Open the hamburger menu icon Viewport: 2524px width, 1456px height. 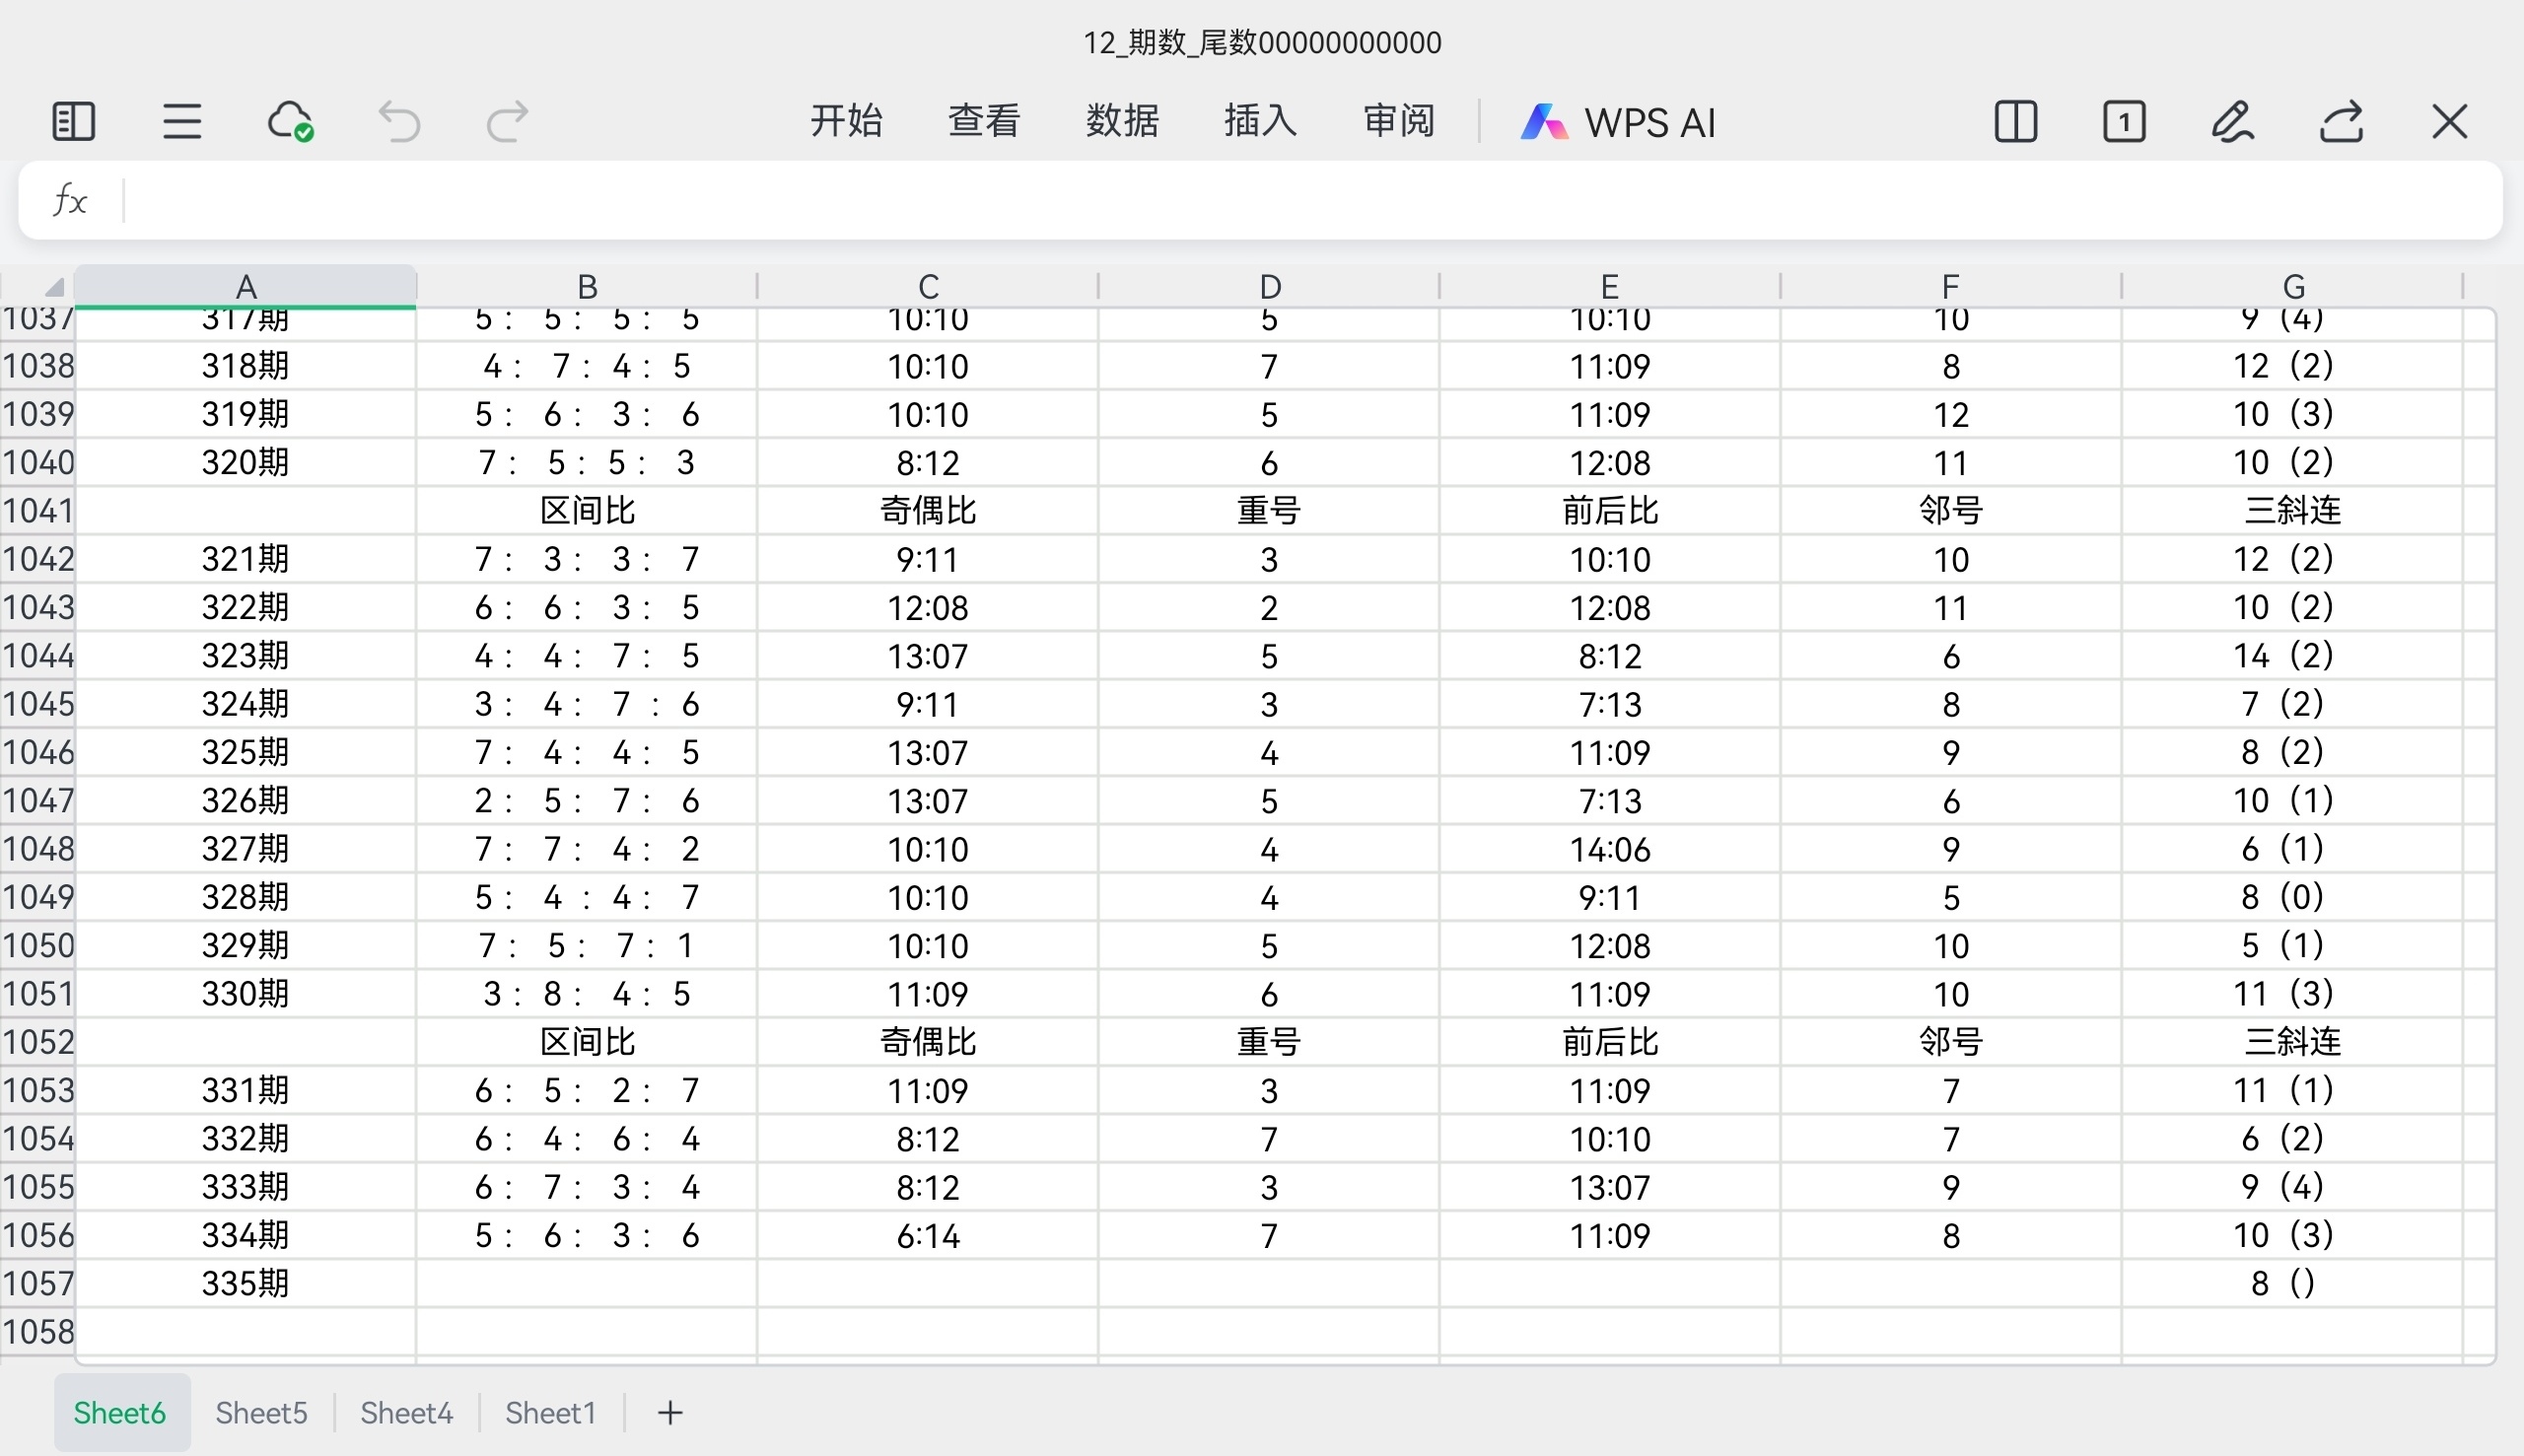point(182,122)
